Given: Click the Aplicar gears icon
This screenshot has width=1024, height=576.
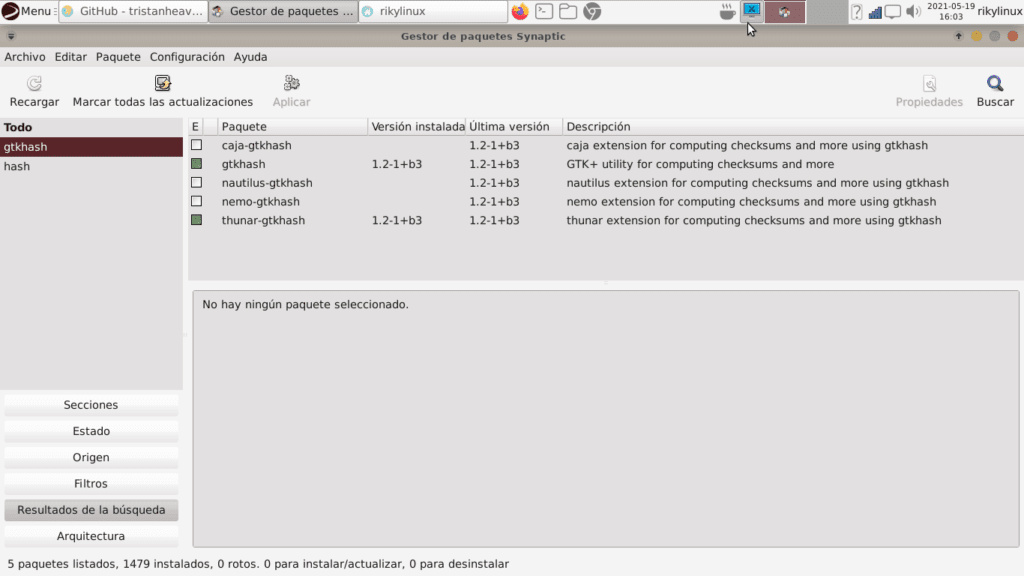Looking at the screenshot, I should [291, 83].
